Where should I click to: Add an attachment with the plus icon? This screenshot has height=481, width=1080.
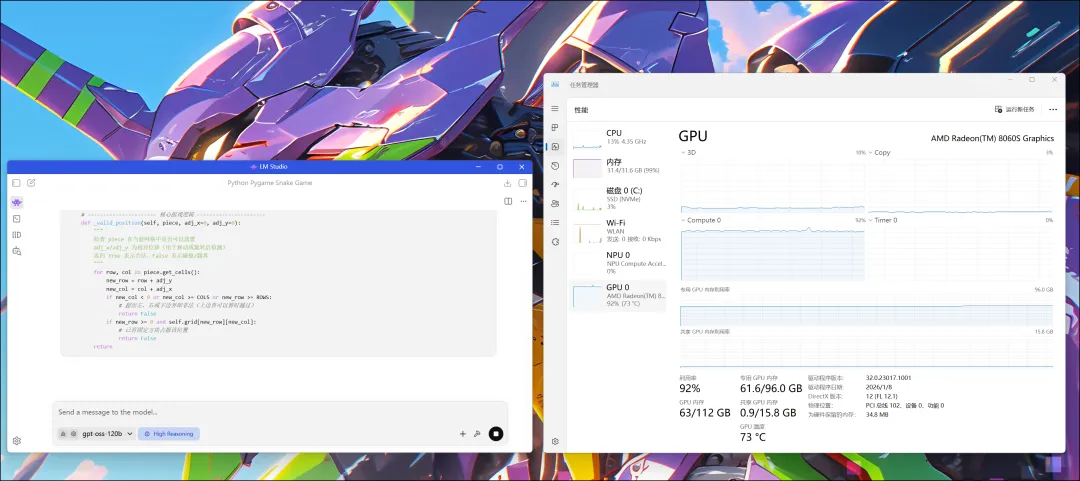click(463, 433)
